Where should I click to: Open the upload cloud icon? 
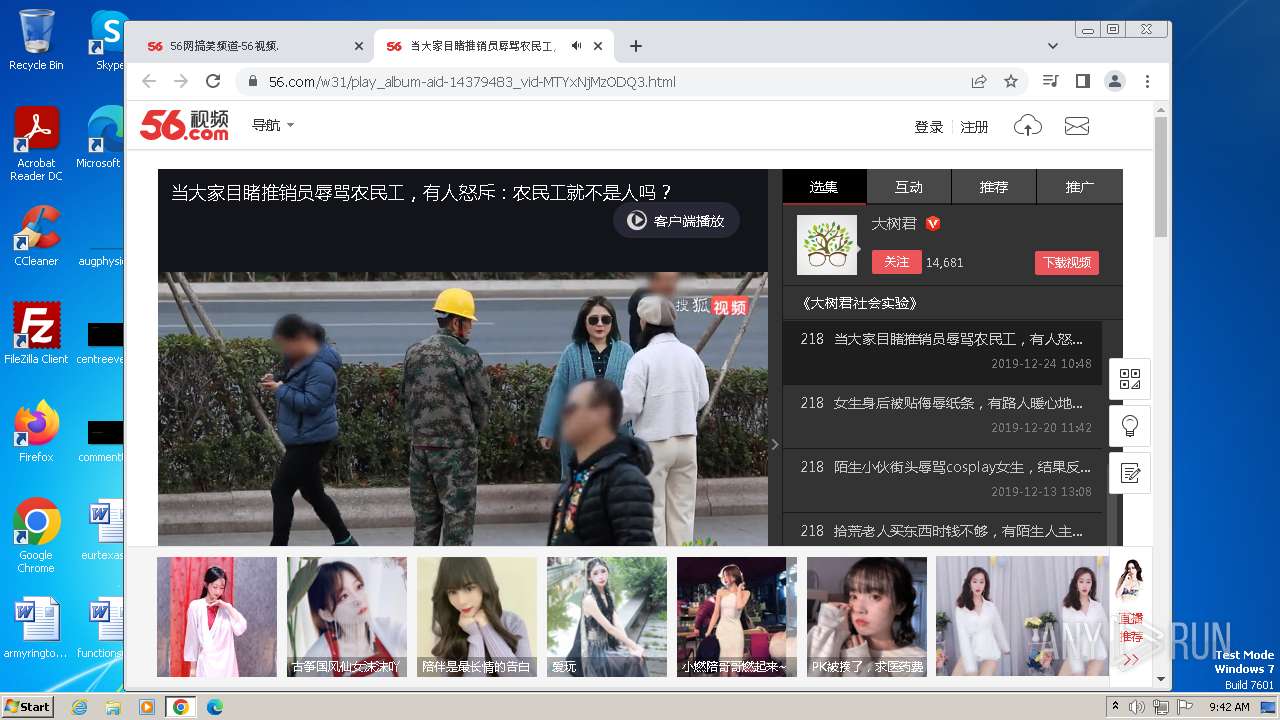point(1028,126)
